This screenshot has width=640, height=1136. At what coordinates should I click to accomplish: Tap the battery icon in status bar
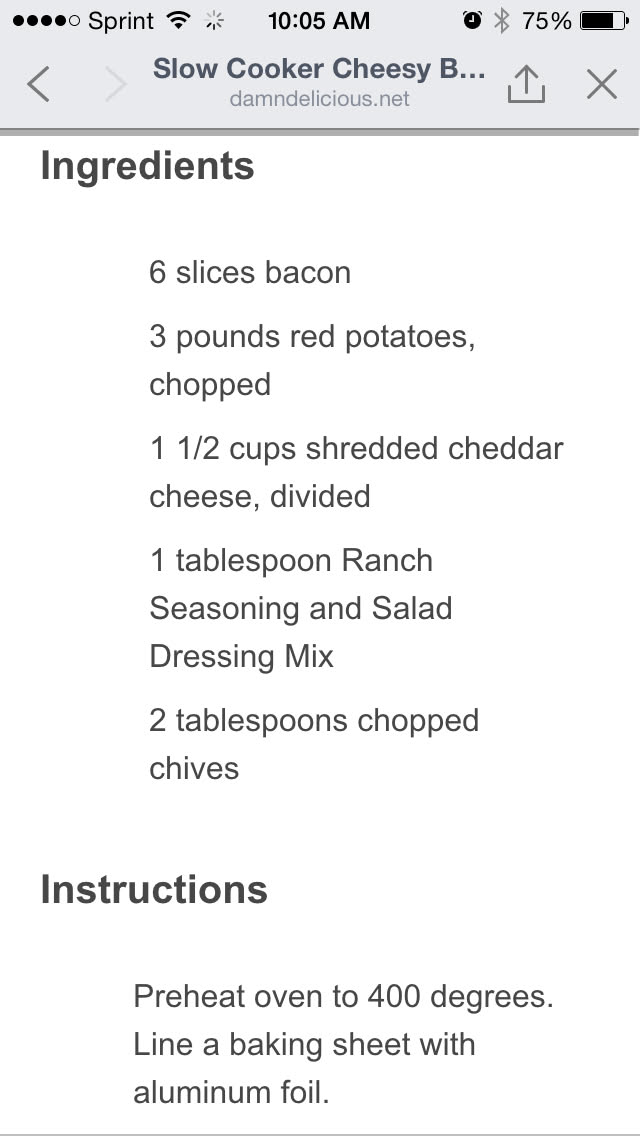(x=604, y=20)
